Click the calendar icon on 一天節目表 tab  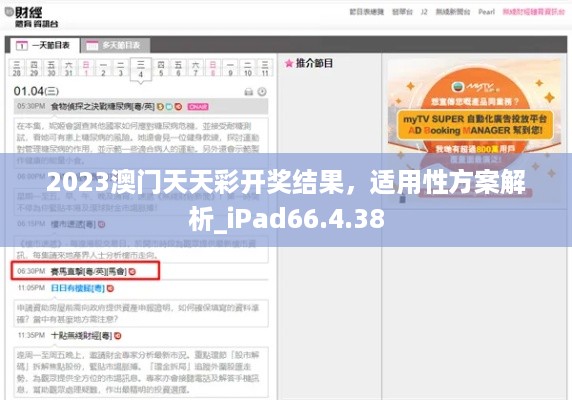[21, 46]
